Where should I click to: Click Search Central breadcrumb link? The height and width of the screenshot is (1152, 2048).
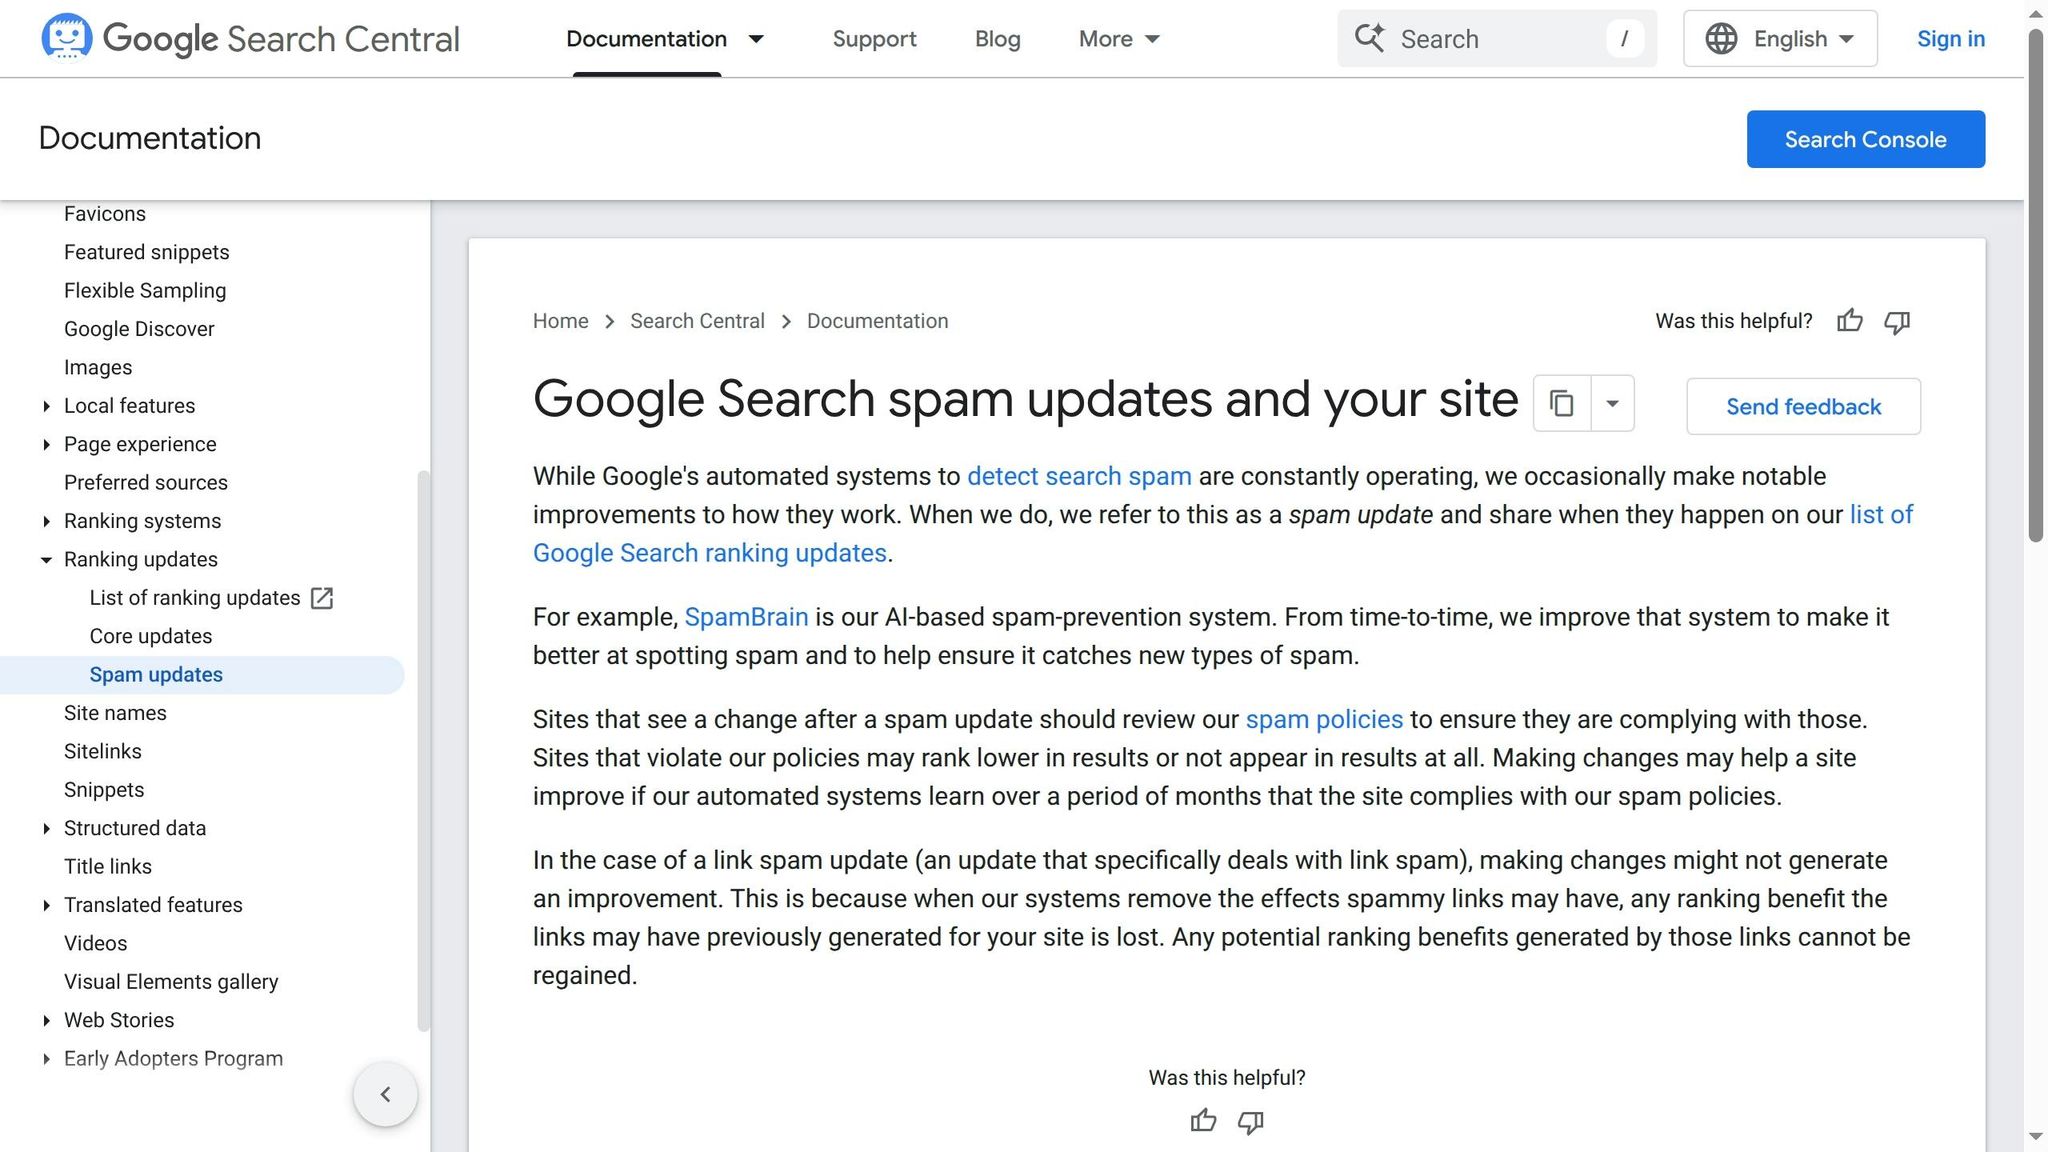point(697,321)
